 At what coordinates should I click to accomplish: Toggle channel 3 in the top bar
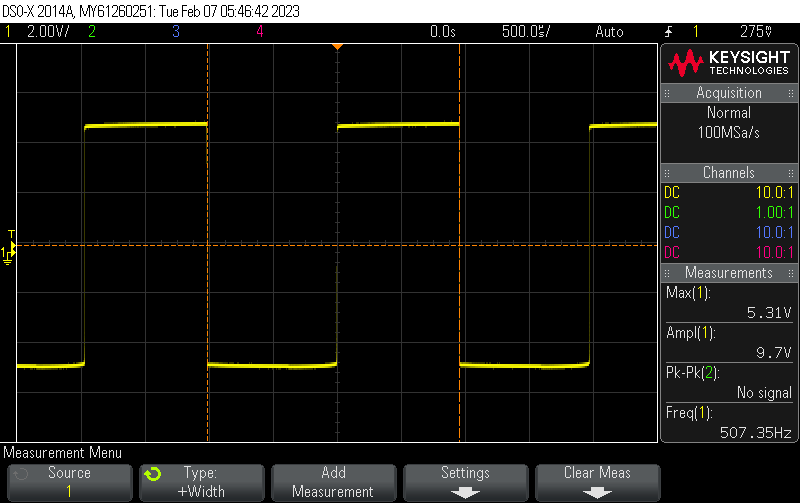click(x=175, y=31)
